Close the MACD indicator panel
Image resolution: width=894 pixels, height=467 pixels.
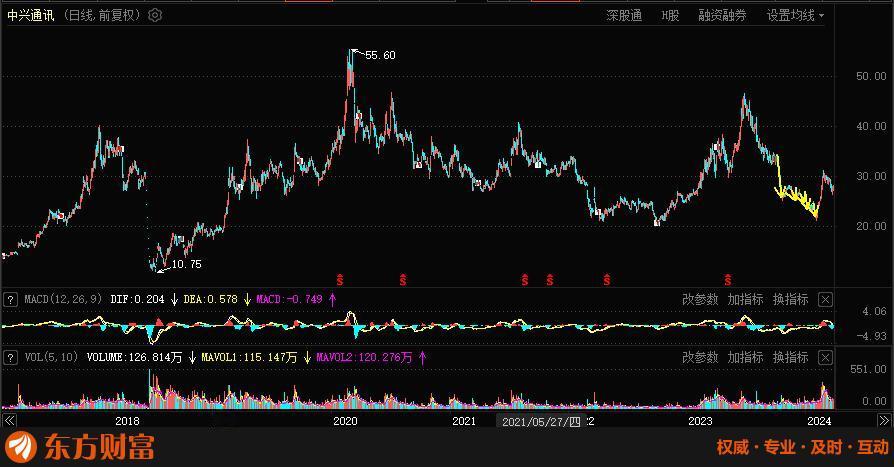(825, 299)
